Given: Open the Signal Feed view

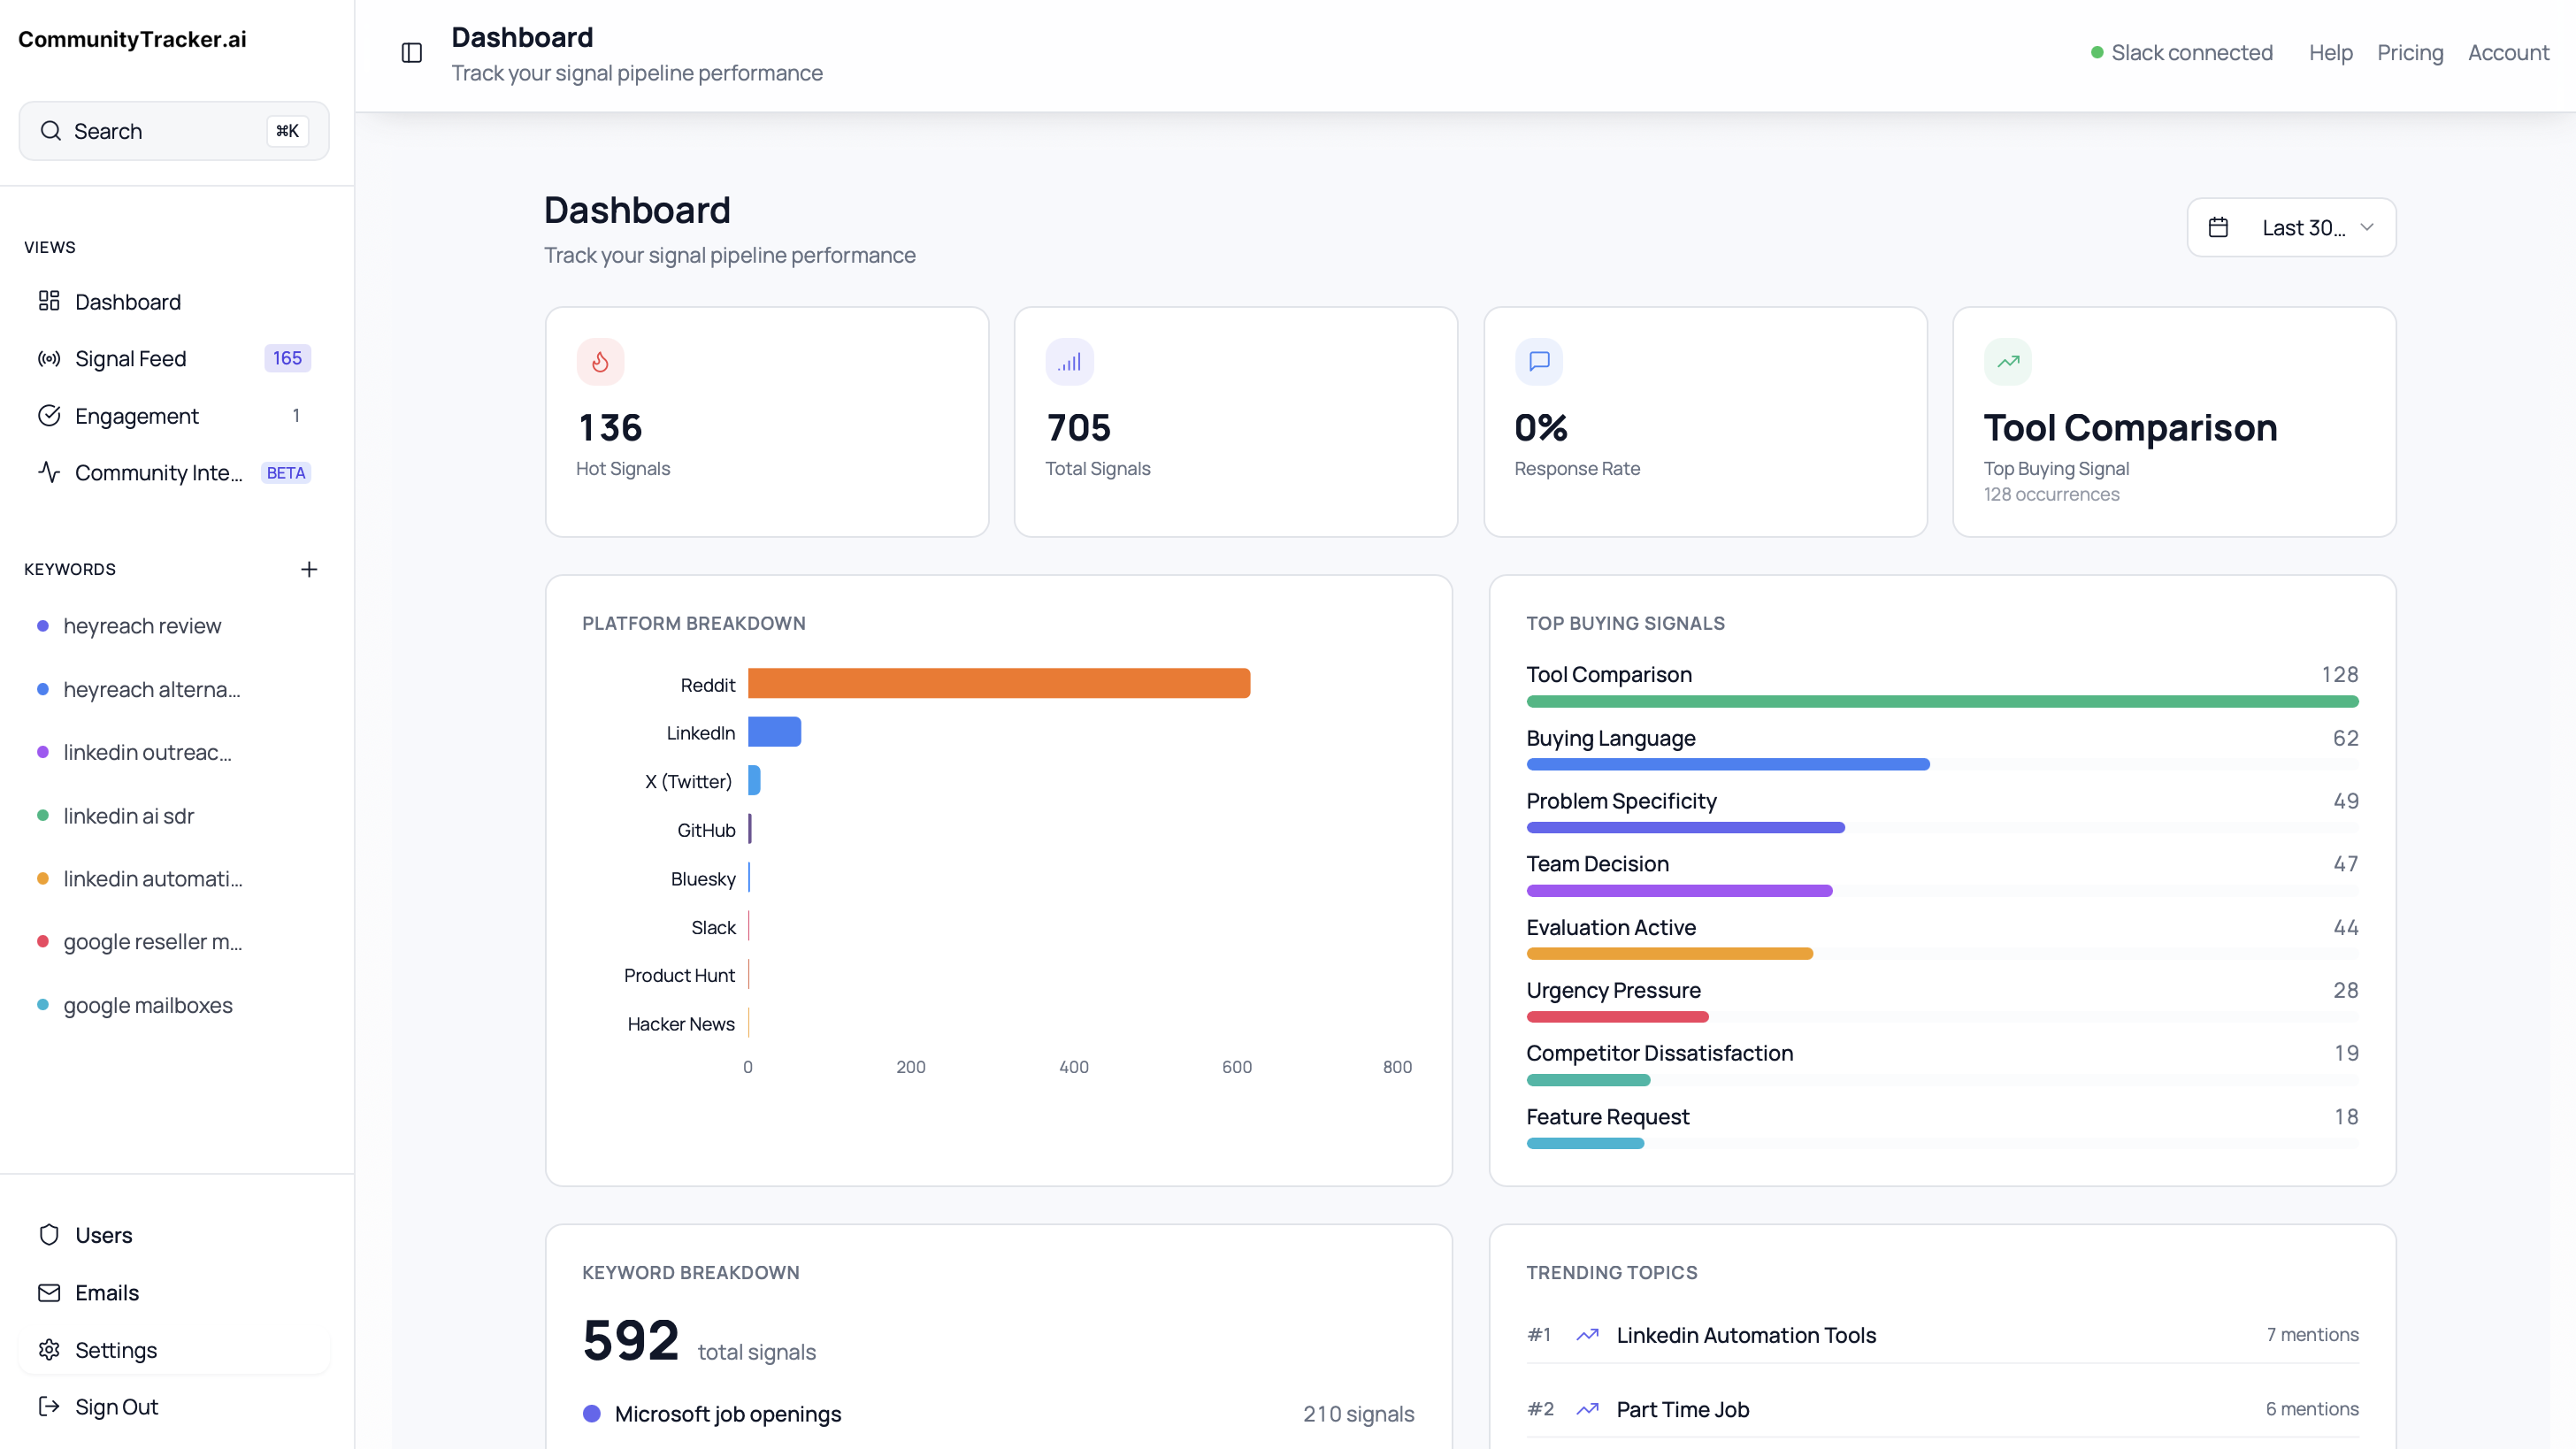Looking at the screenshot, I should coord(130,358).
